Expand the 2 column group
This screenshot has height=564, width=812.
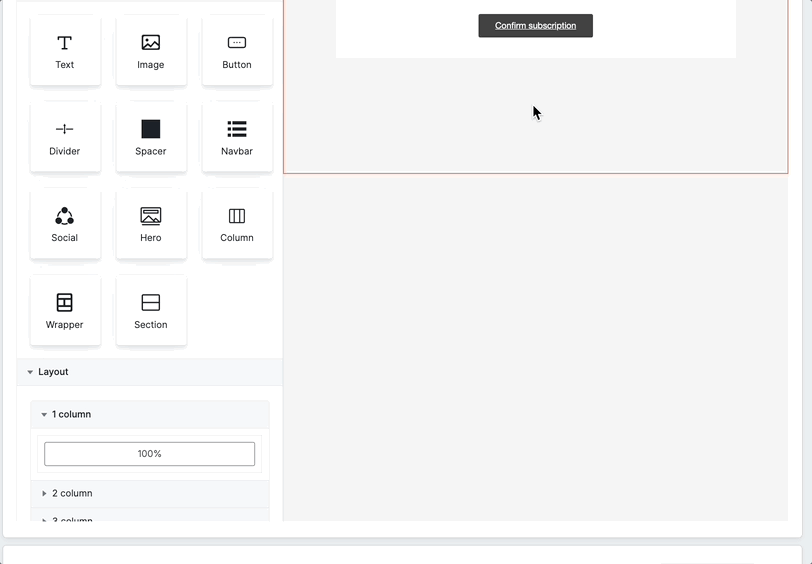pyautogui.click(x=72, y=493)
